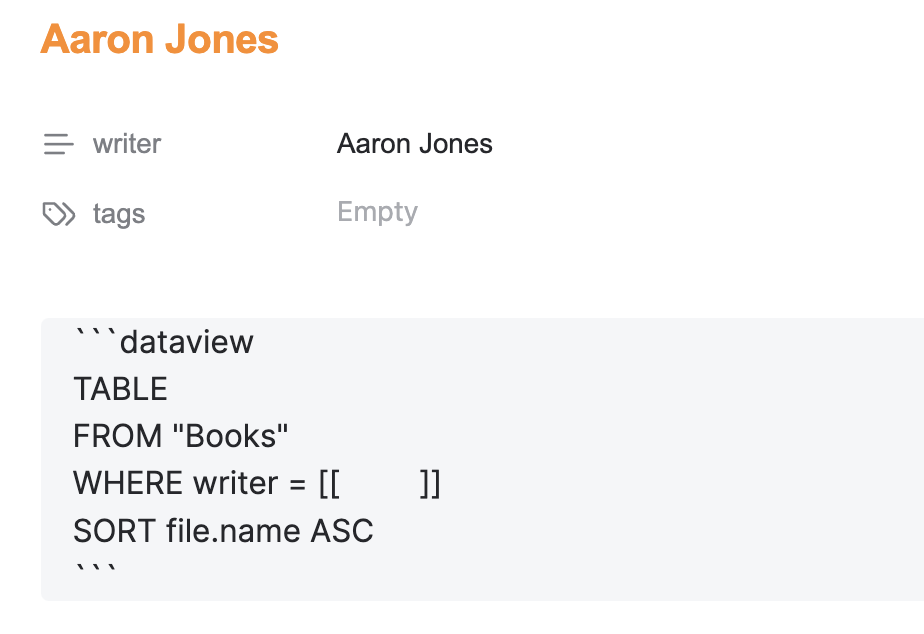The image size is (924, 634).
Task: Click the text-lines icon beside writer property
Action: pyautogui.click(x=58, y=144)
